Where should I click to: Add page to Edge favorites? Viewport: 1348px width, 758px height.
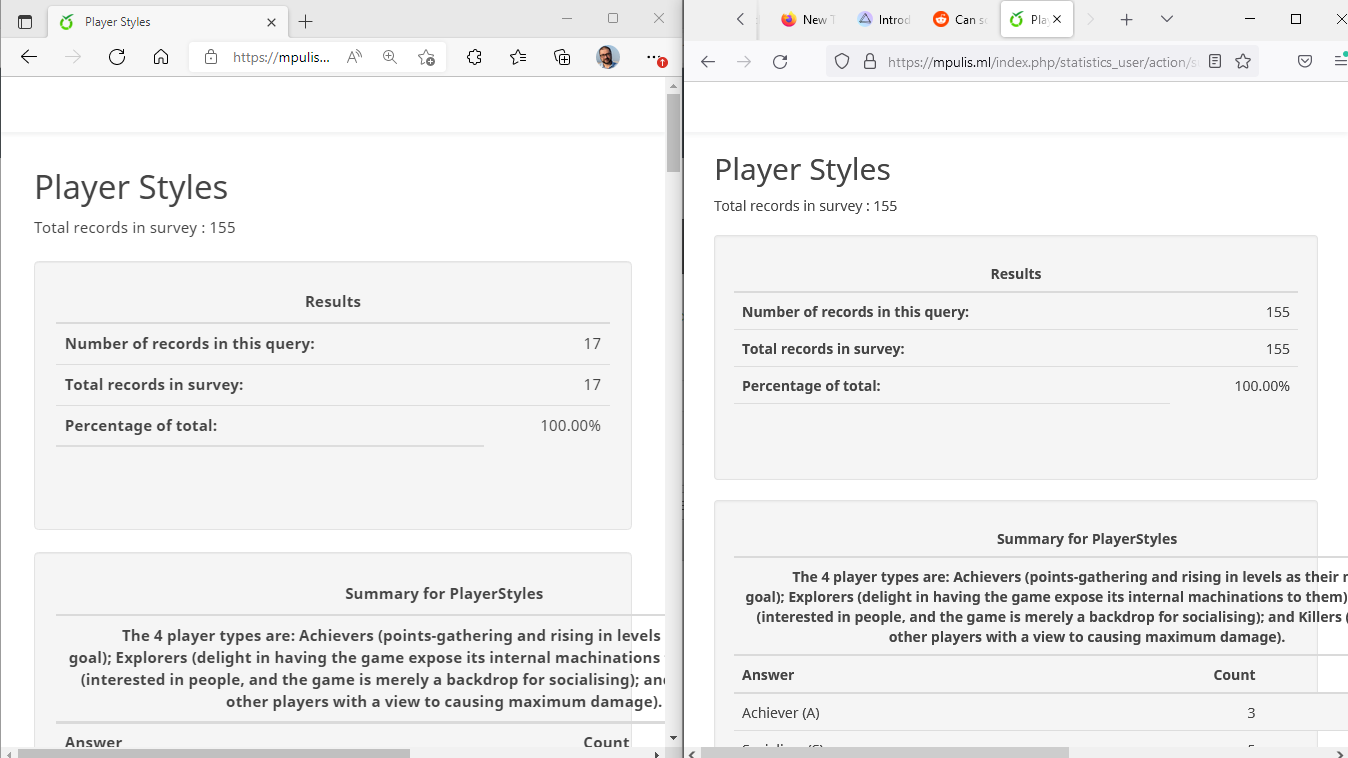coord(426,57)
